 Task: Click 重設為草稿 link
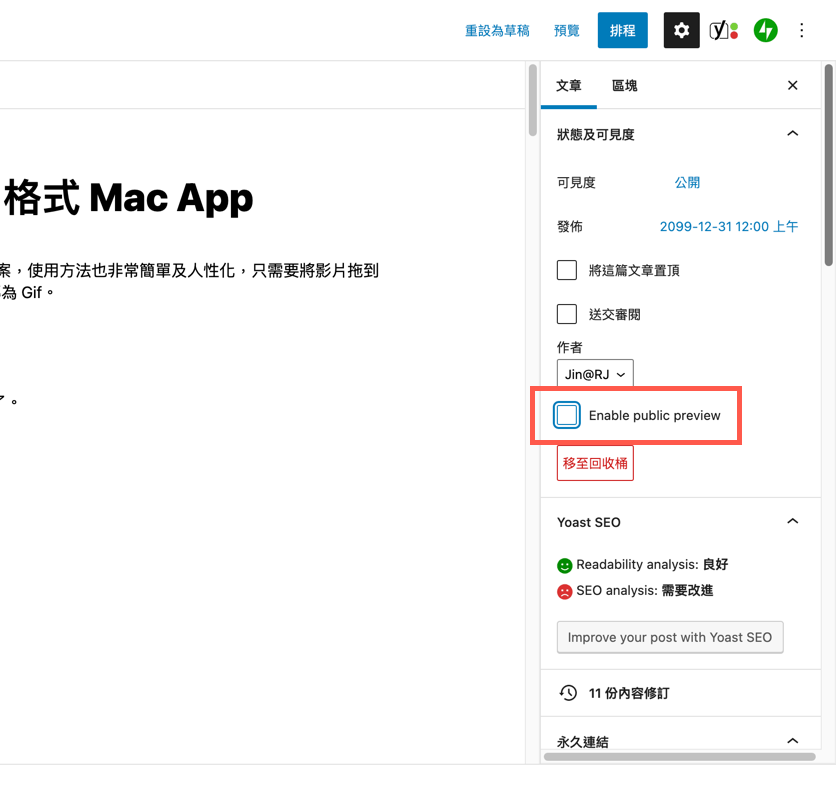497,30
